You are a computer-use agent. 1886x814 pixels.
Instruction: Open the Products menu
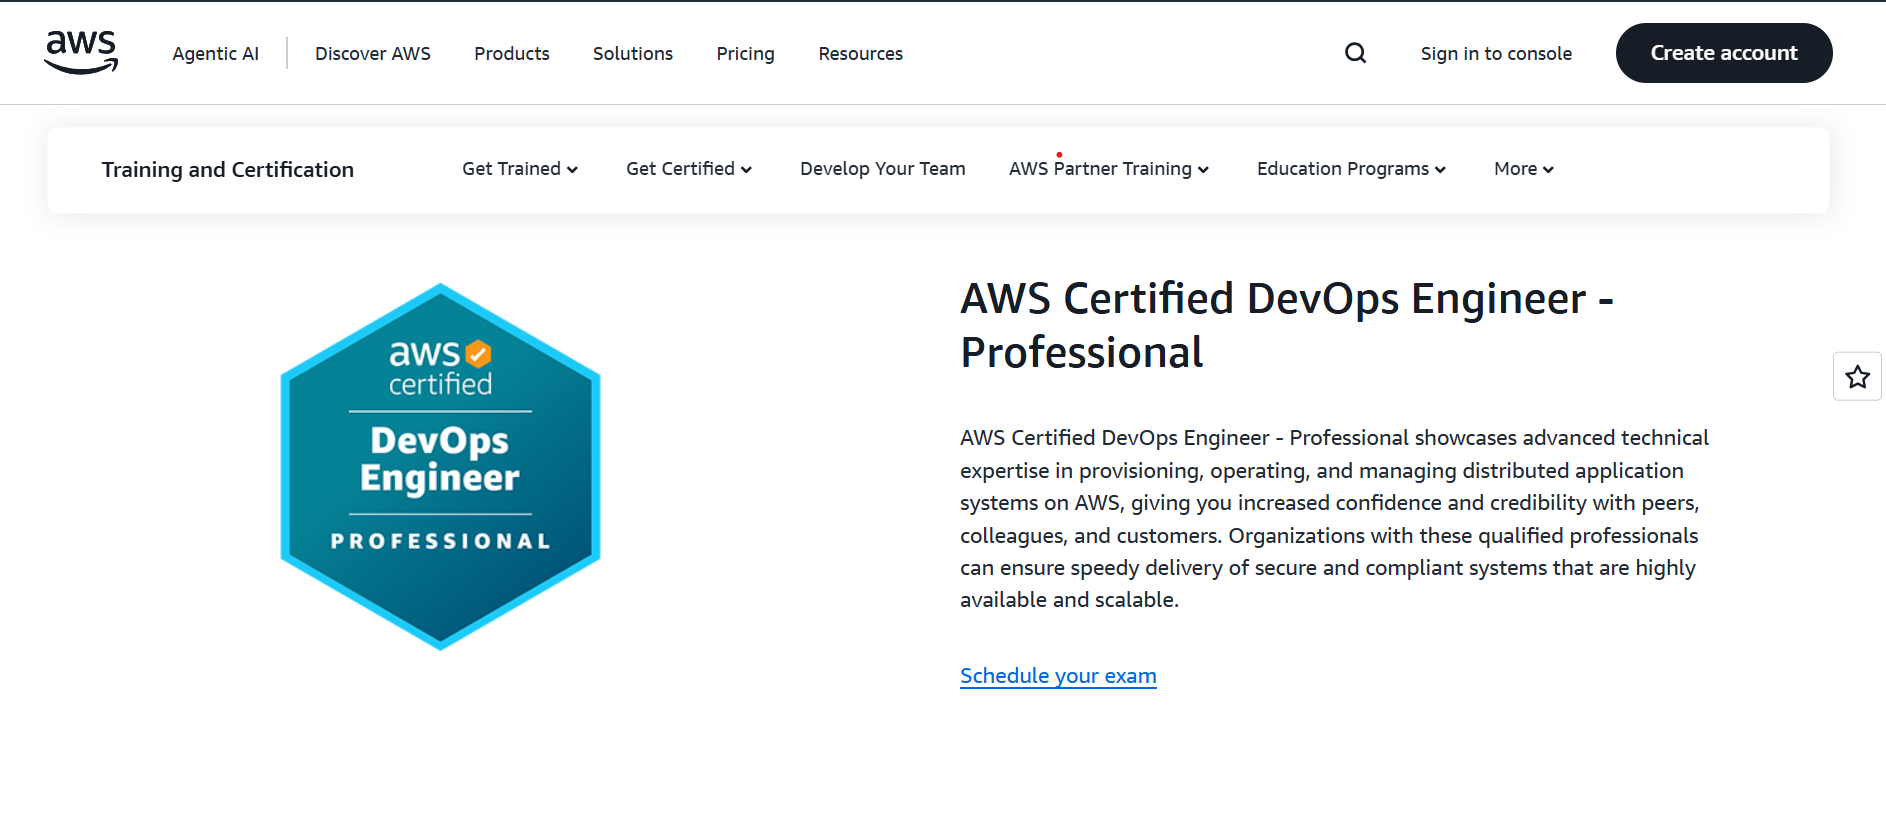point(511,54)
